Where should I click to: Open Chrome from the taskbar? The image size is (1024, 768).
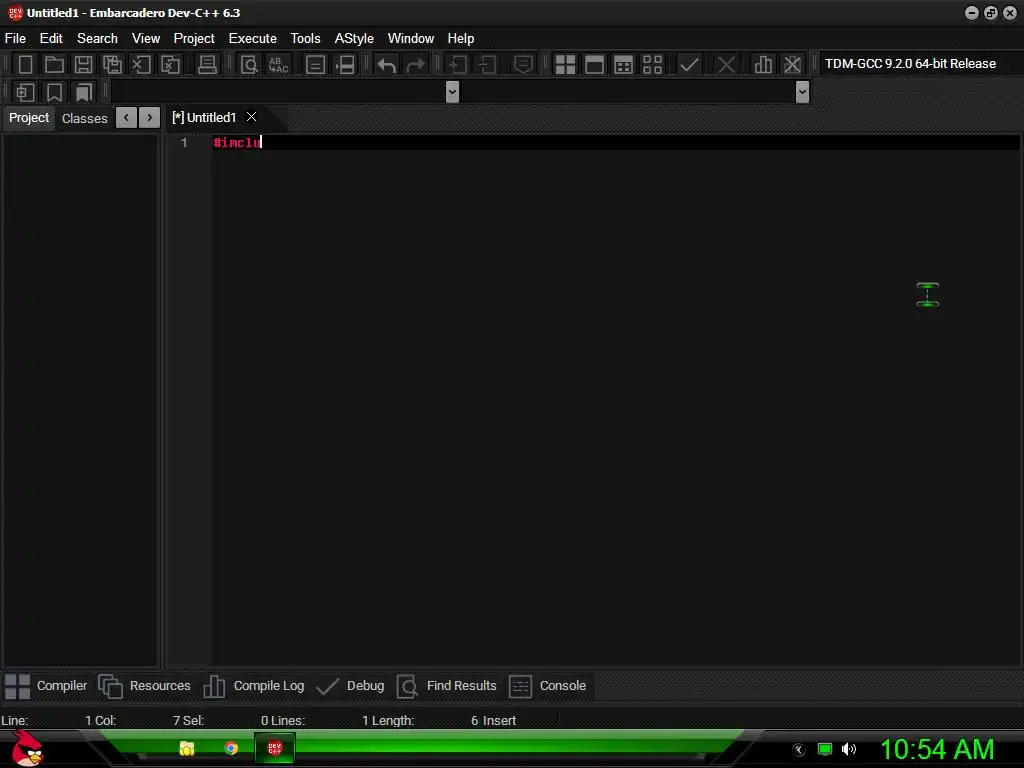coord(231,748)
